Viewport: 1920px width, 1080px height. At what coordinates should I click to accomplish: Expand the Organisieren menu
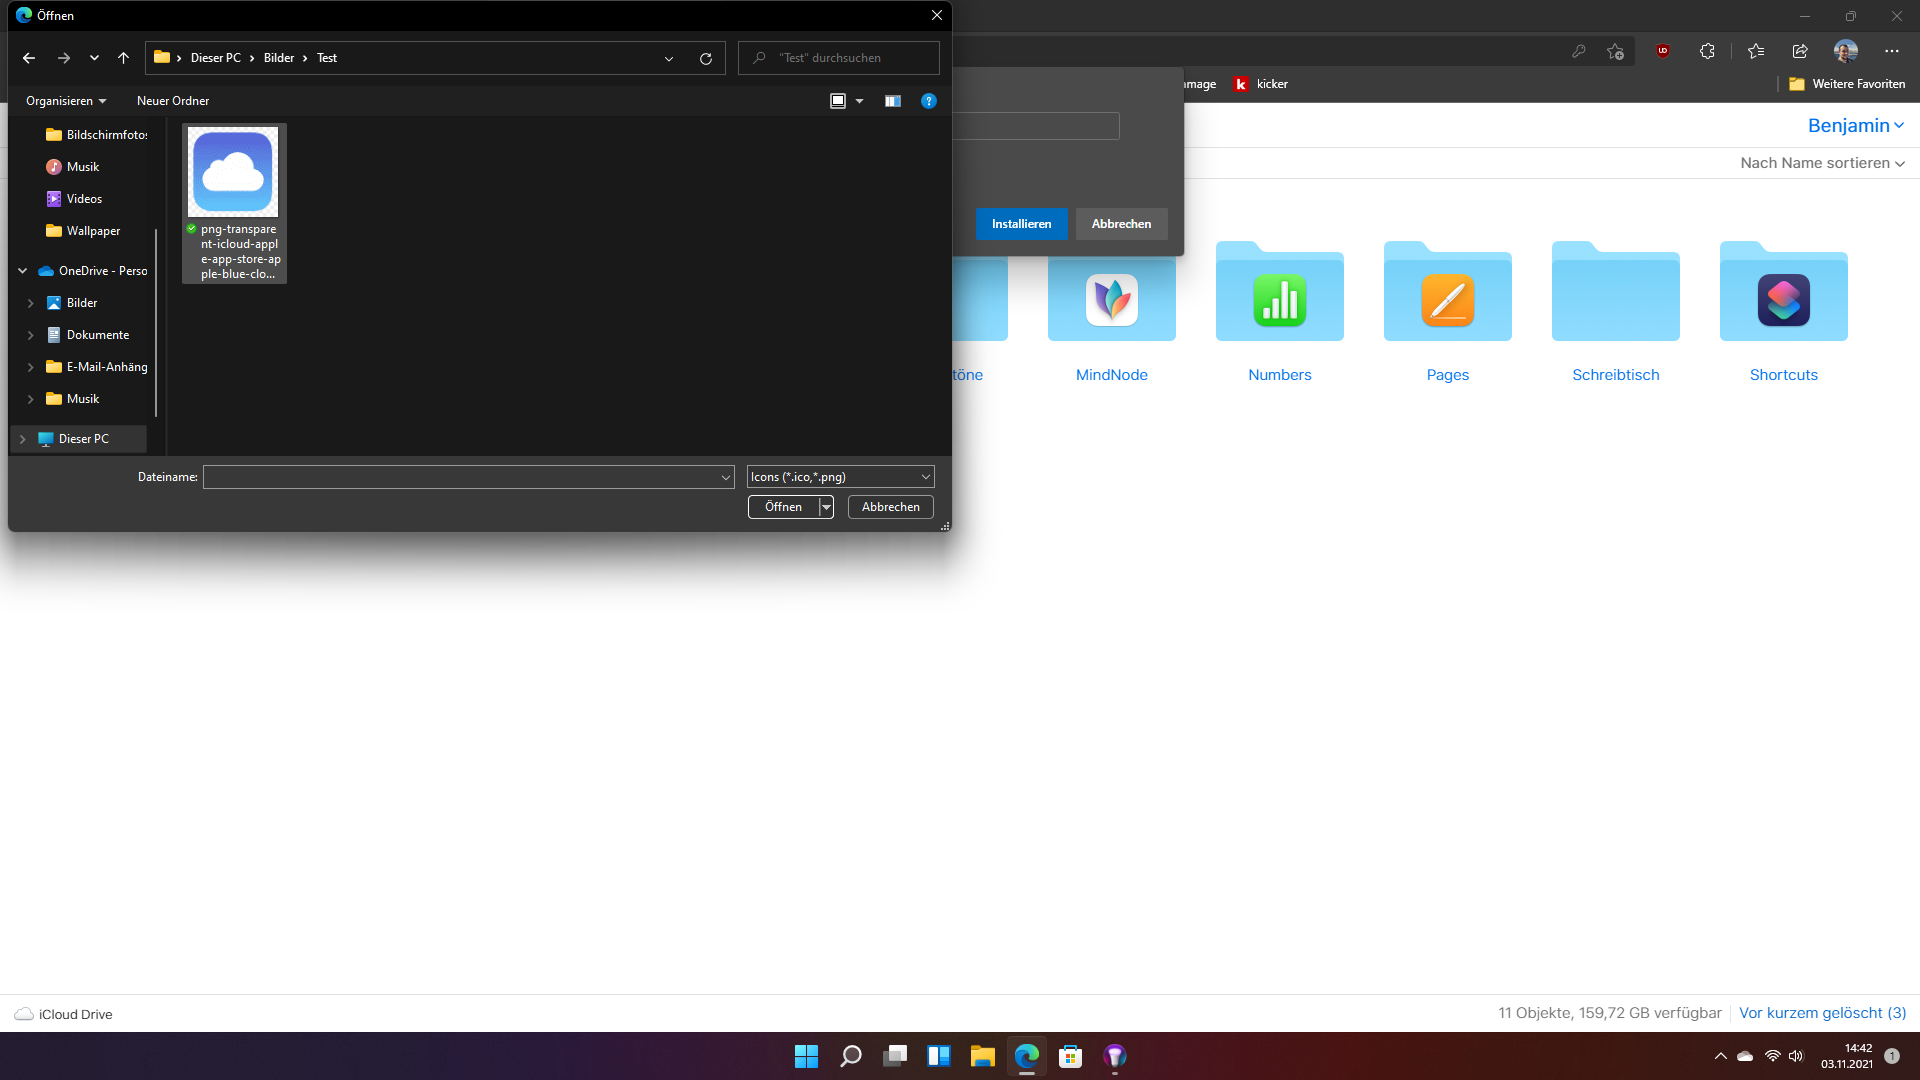66,101
